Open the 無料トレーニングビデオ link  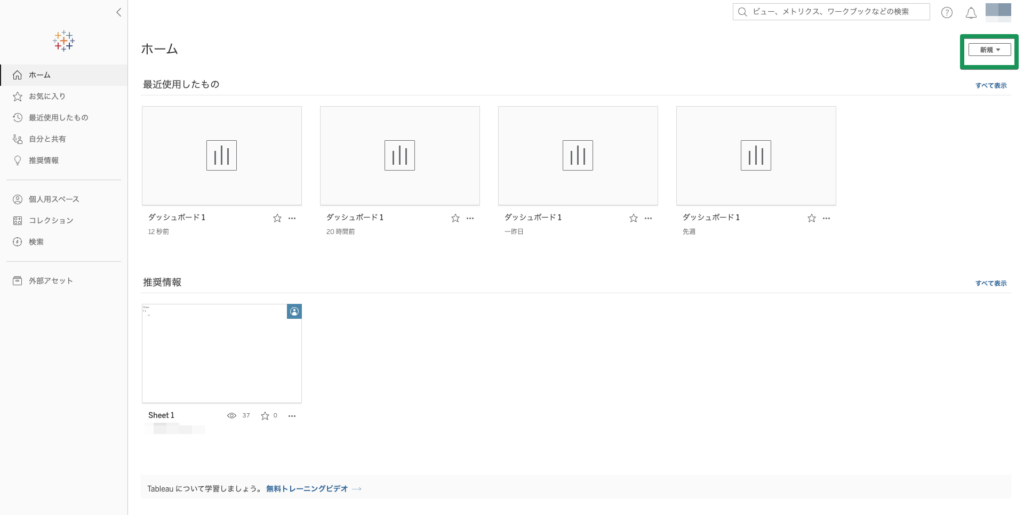(307, 489)
